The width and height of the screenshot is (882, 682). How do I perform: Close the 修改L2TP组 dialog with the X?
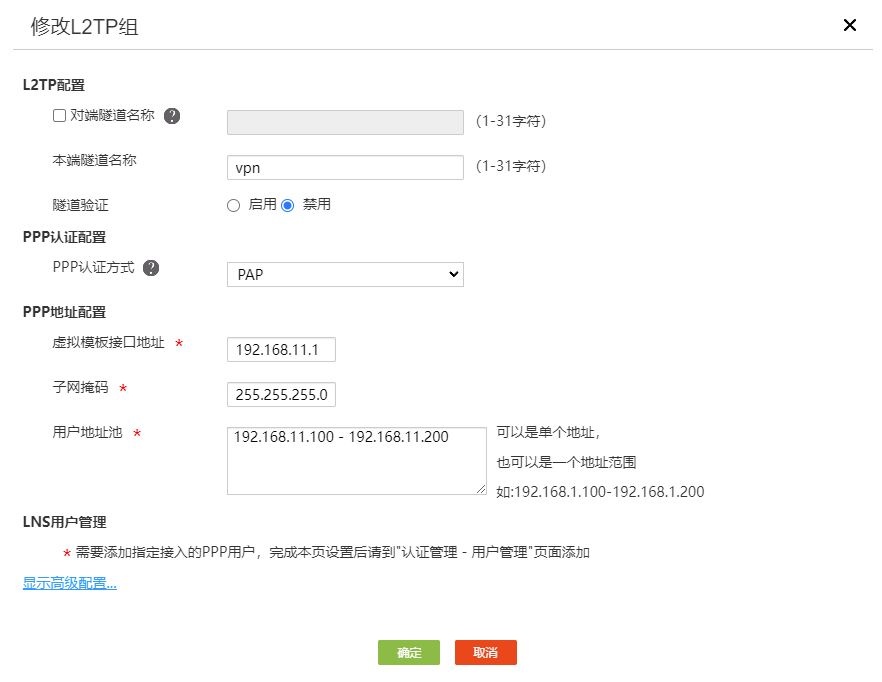tap(850, 25)
